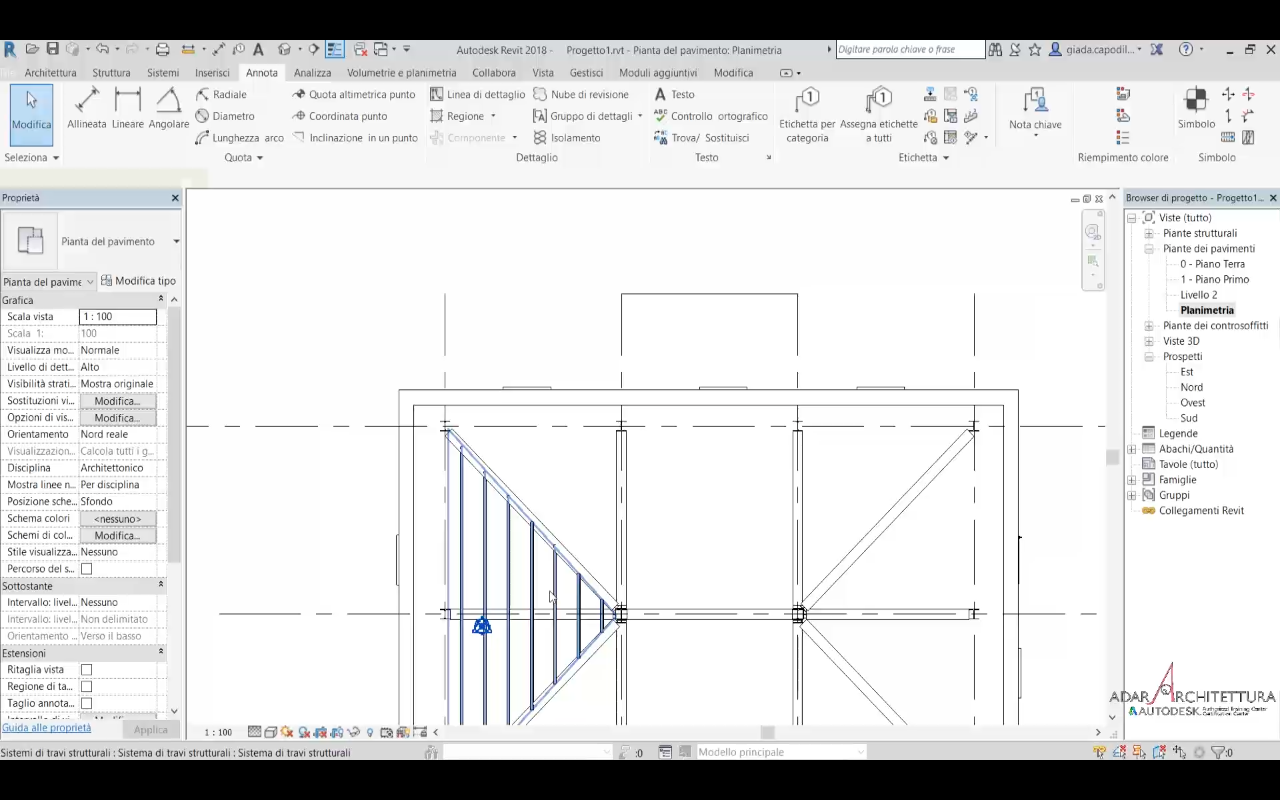Select the Allineata dimension tool
Image resolution: width=1280 pixels, height=800 pixels.
[x=87, y=108]
